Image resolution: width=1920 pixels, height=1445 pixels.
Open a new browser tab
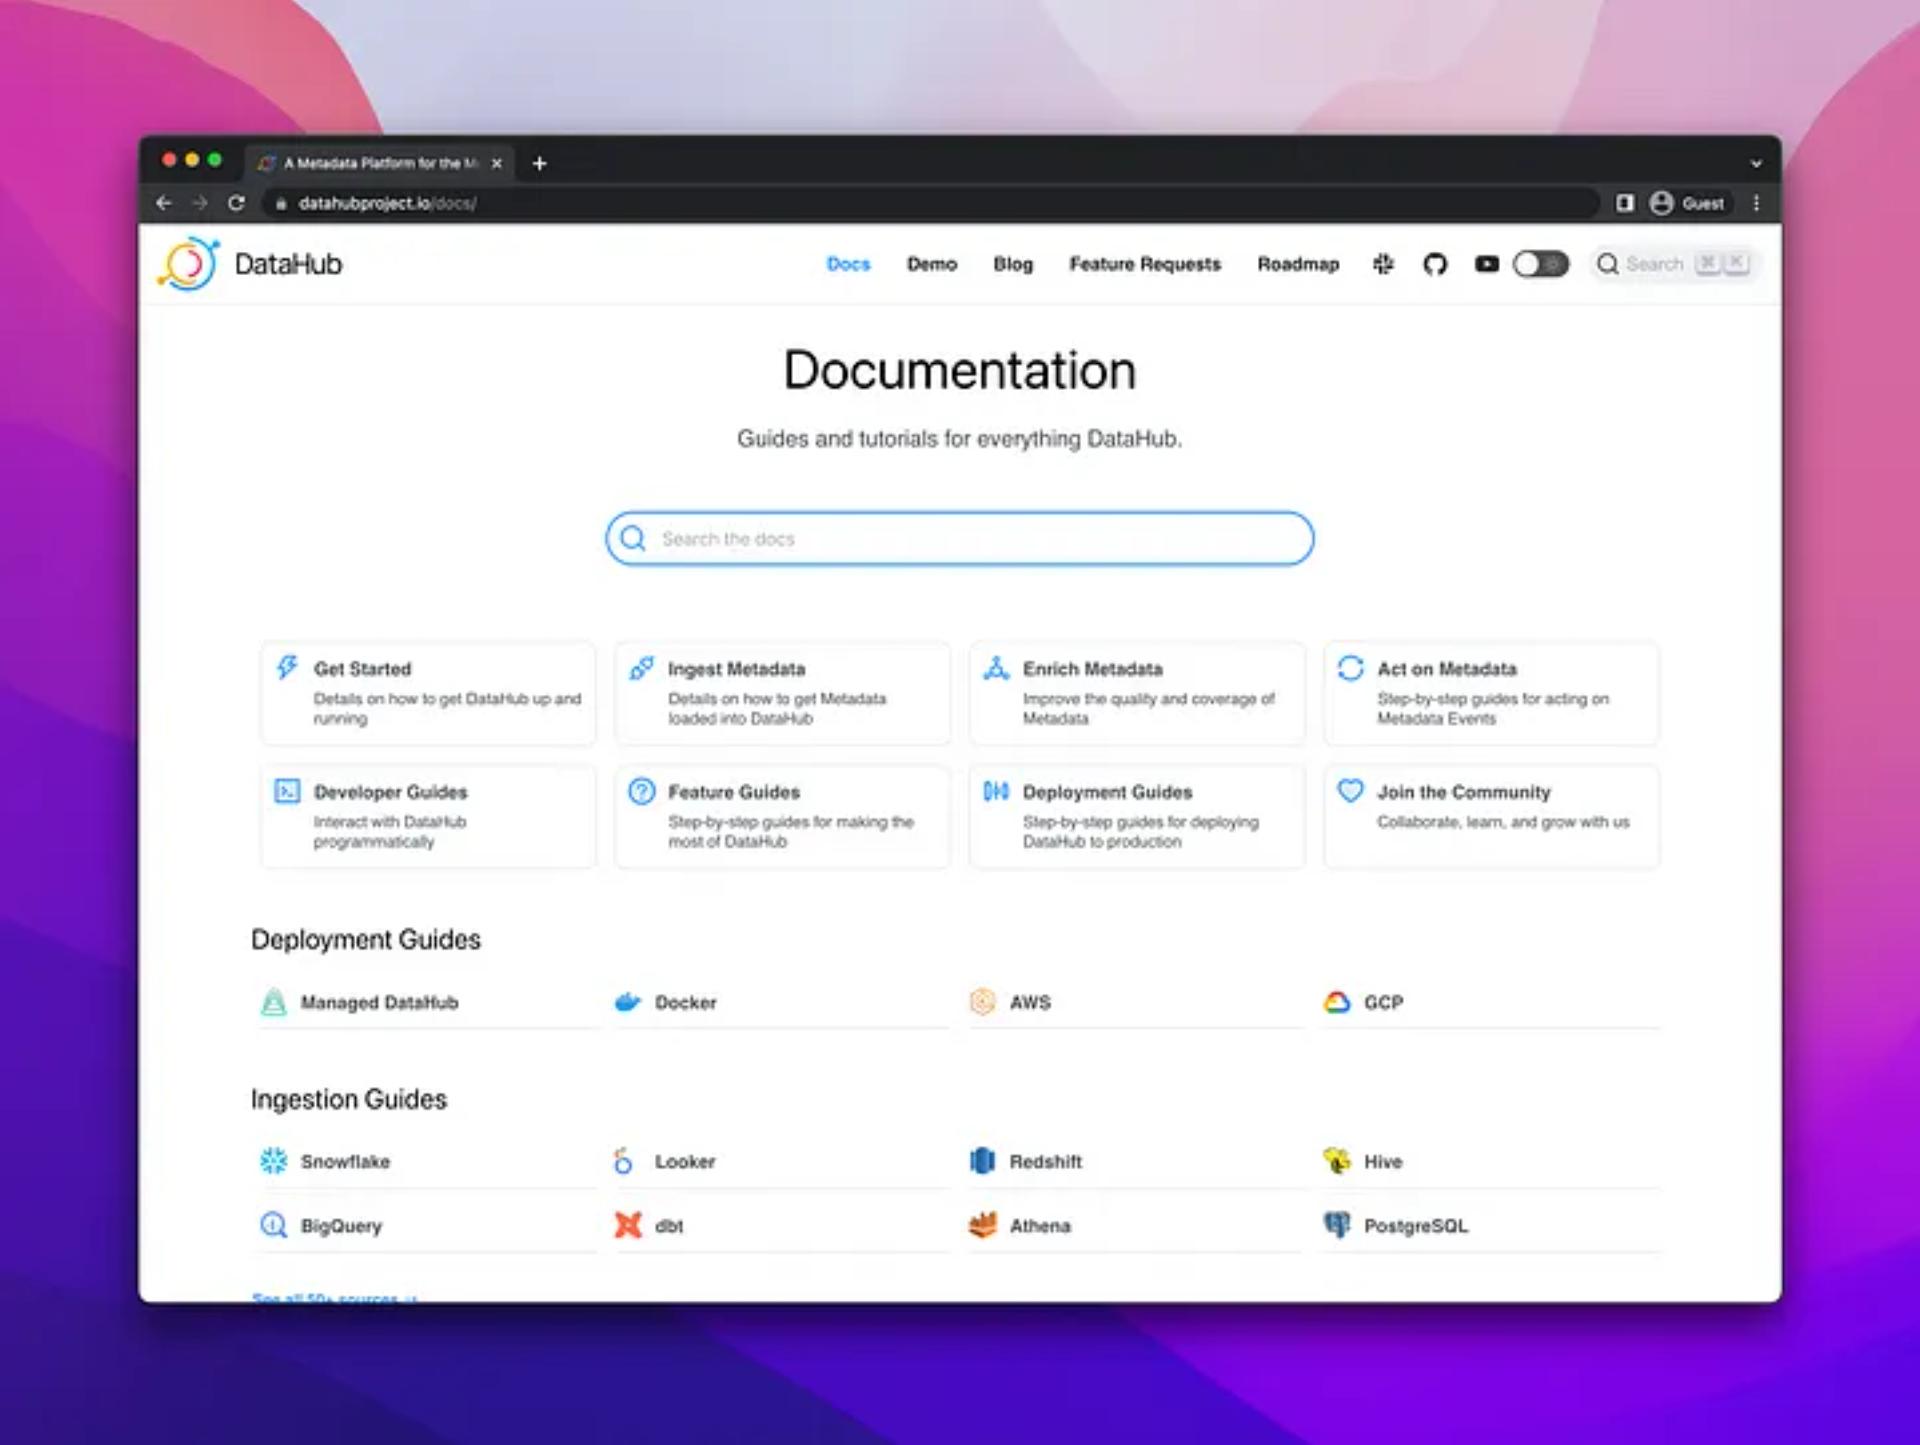tap(539, 163)
